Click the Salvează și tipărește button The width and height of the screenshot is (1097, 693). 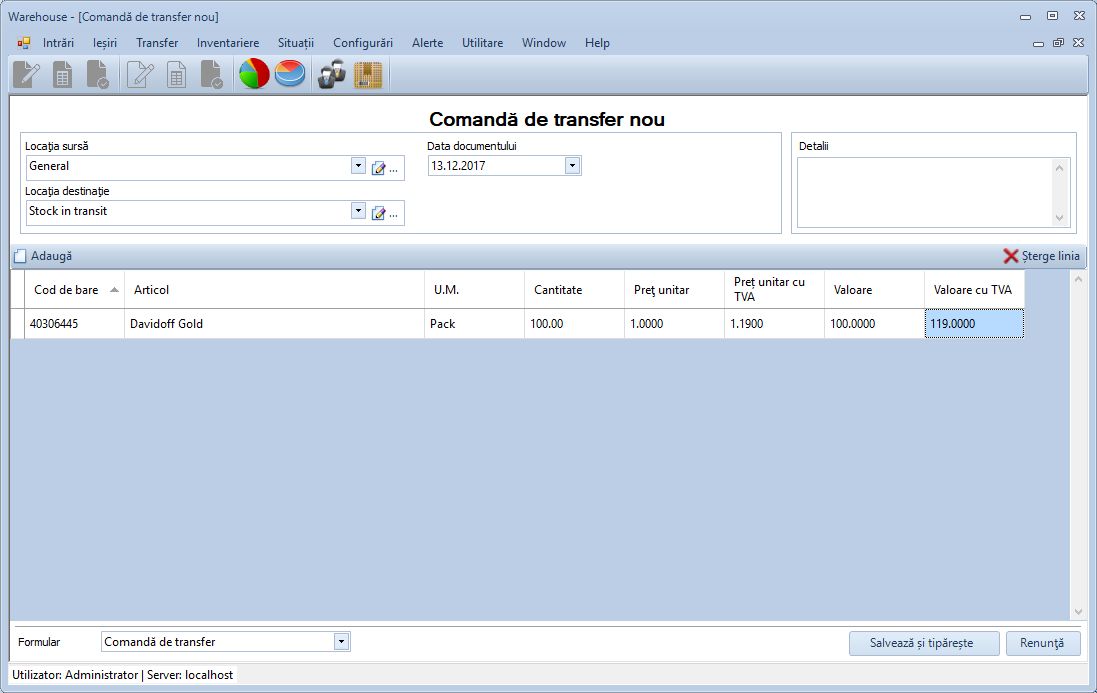(922, 643)
